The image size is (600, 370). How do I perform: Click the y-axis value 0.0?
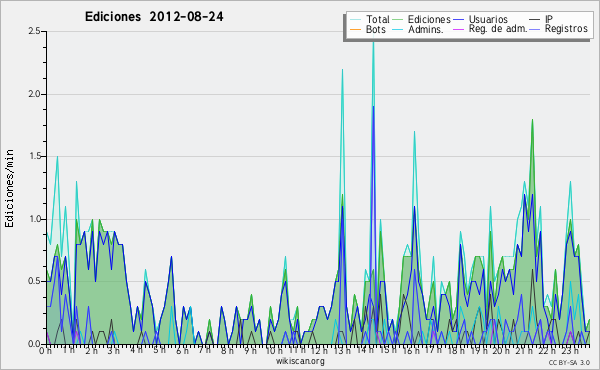34,344
